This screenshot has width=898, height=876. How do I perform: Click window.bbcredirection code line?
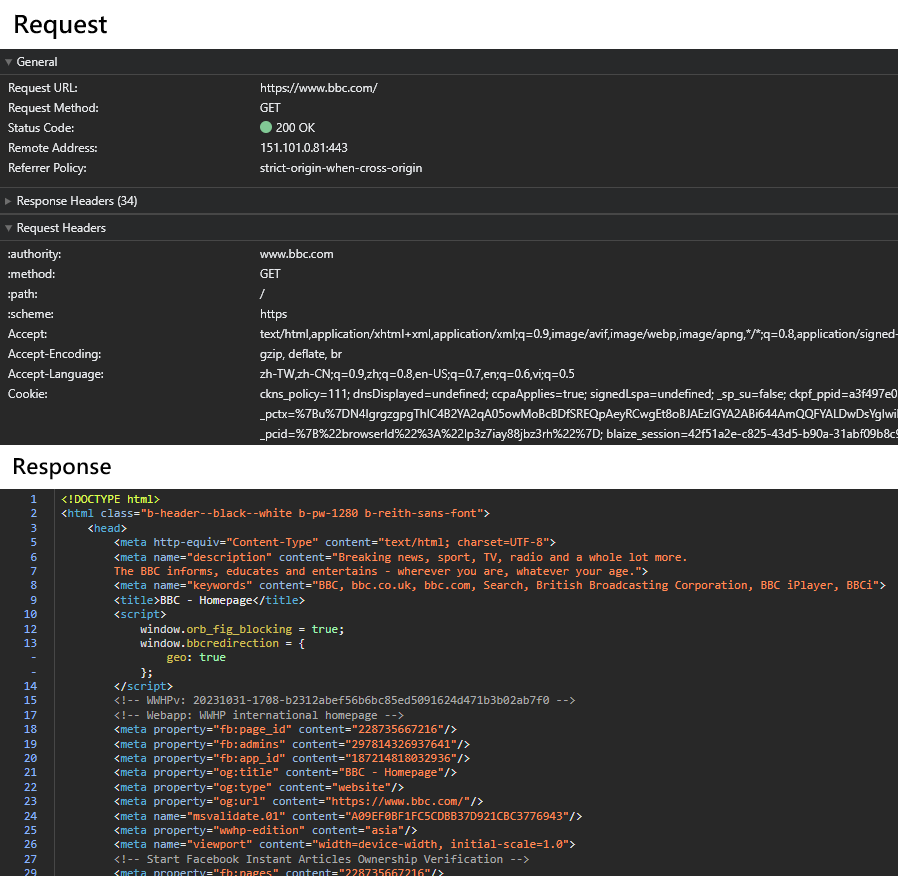[222, 644]
